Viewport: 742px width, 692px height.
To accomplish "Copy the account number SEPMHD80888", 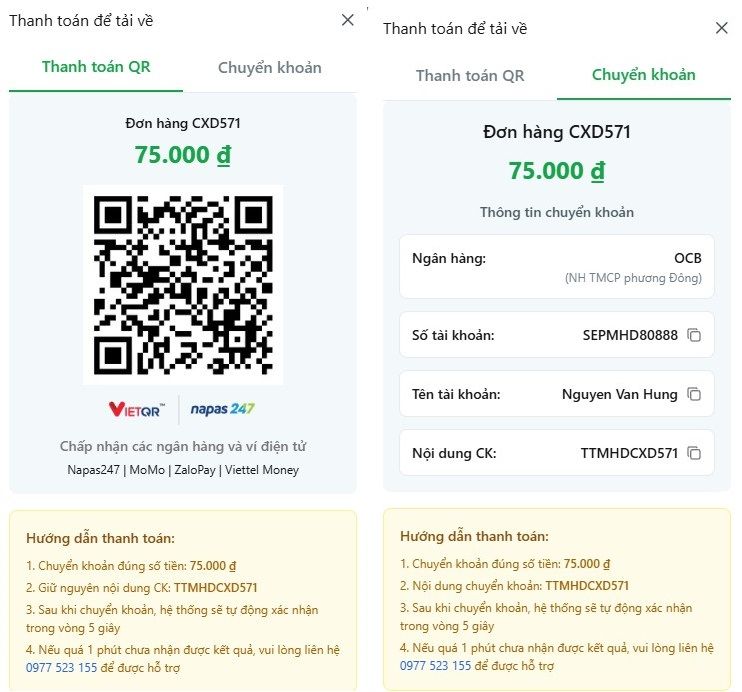I will [x=694, y=336].
